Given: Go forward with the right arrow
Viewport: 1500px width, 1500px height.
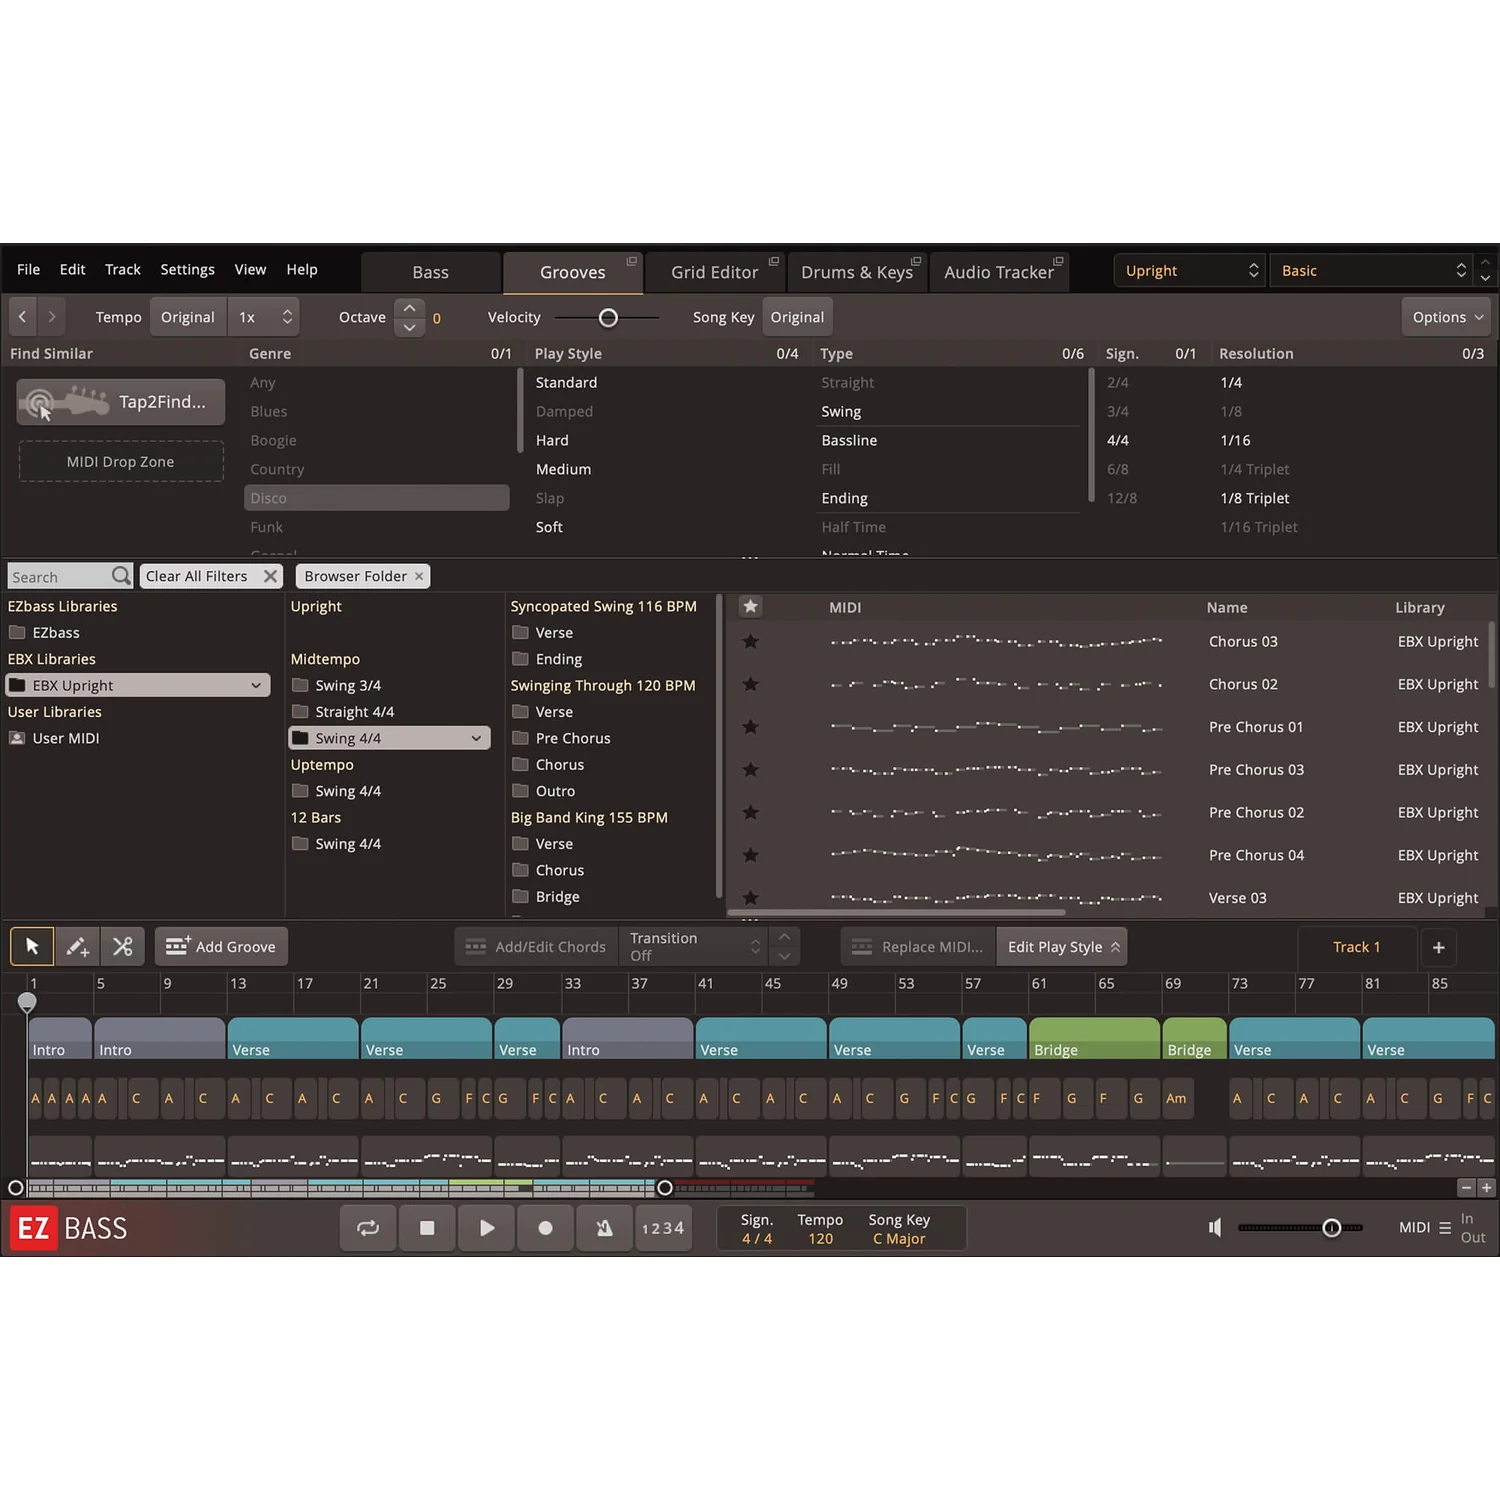Looking at the screenshot, I should click(x=51, y=317).
